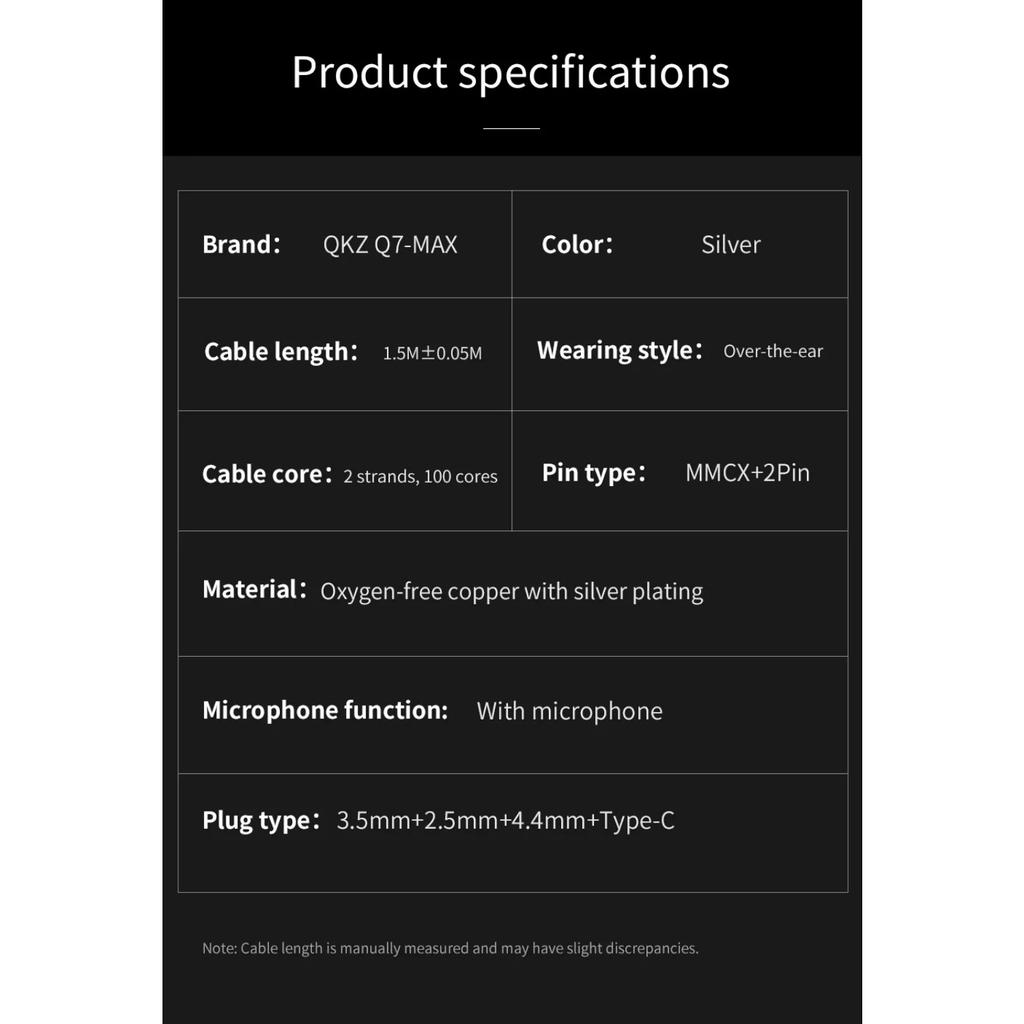
Task: Select the "3.5mm+2.5mm+4.4mm+Type-C" plug value
Action: (x=506, y=821)
